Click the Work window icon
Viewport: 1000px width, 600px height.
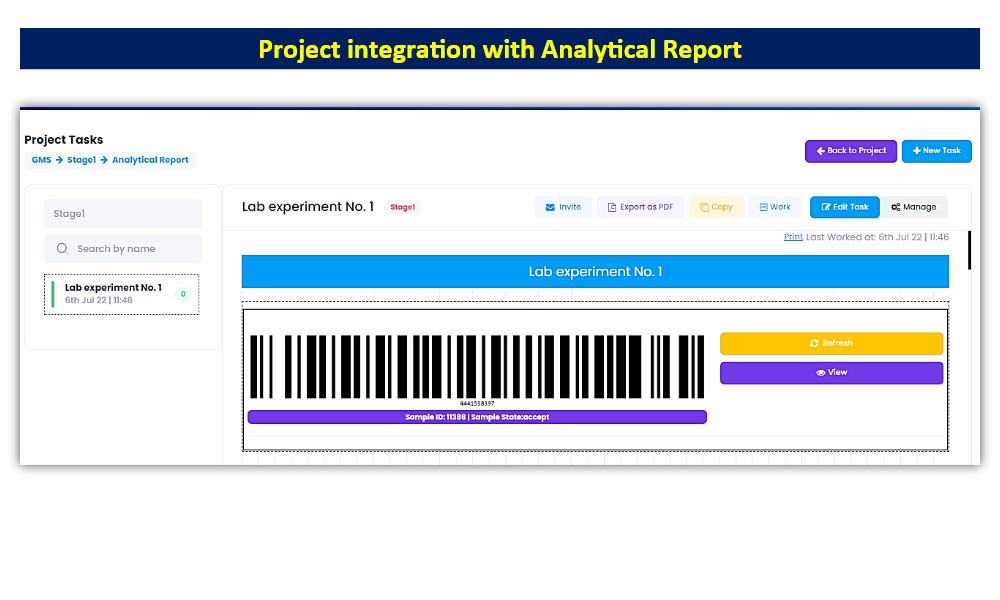(x=763, y=207)
